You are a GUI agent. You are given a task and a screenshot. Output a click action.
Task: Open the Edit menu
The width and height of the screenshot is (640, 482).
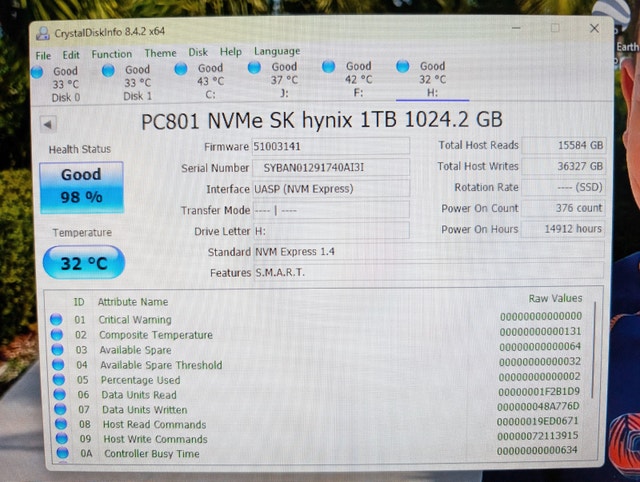click(x=71, y=55)
